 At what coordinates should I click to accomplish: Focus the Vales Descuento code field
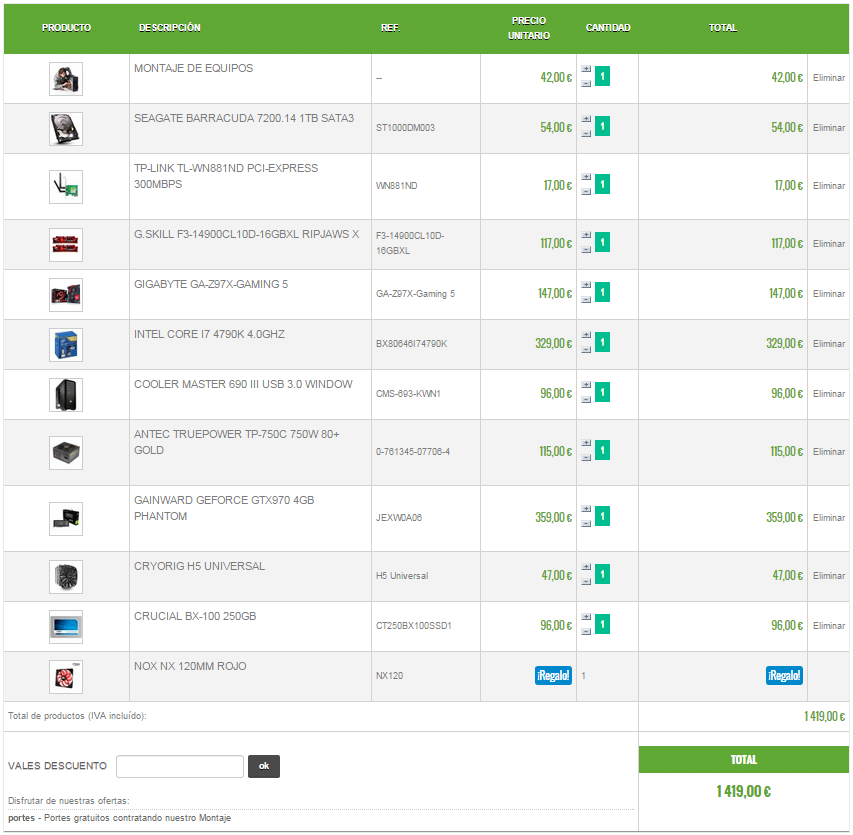180,766
